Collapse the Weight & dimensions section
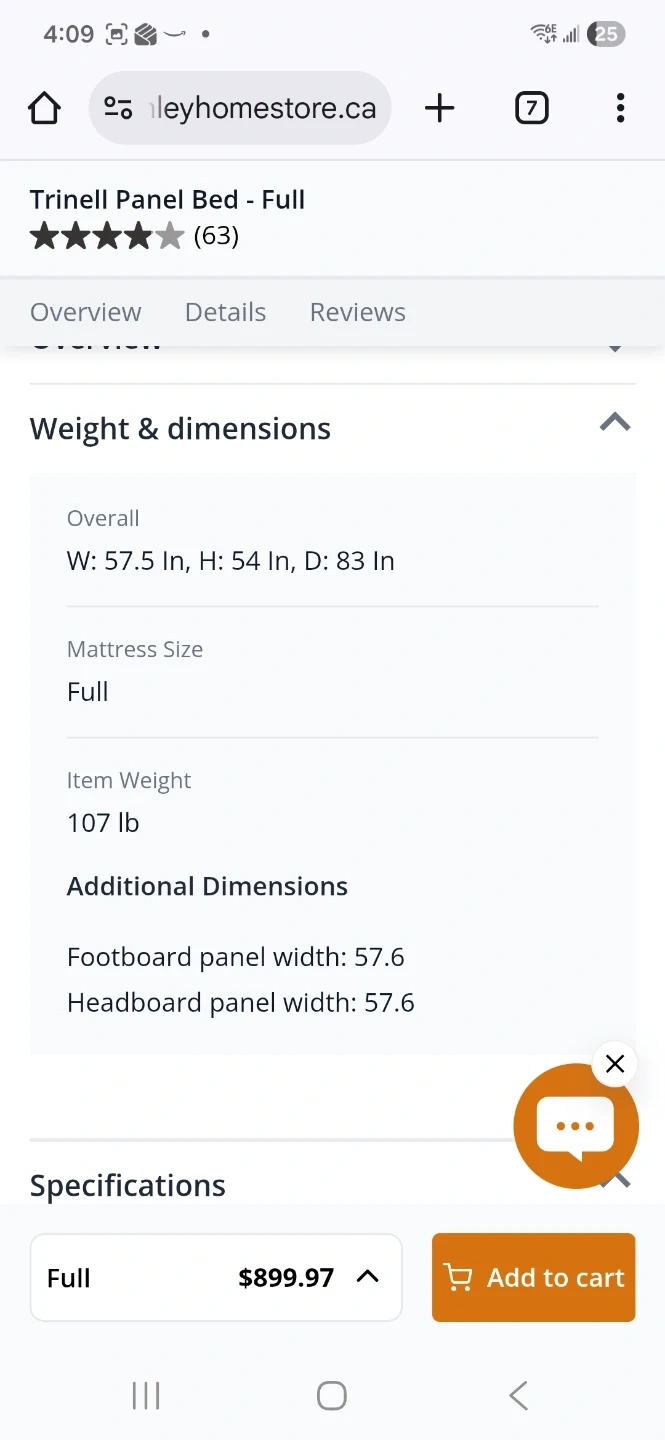This screenshot has width=665, height=1440. pyautogui.click(x=615, y=423)
